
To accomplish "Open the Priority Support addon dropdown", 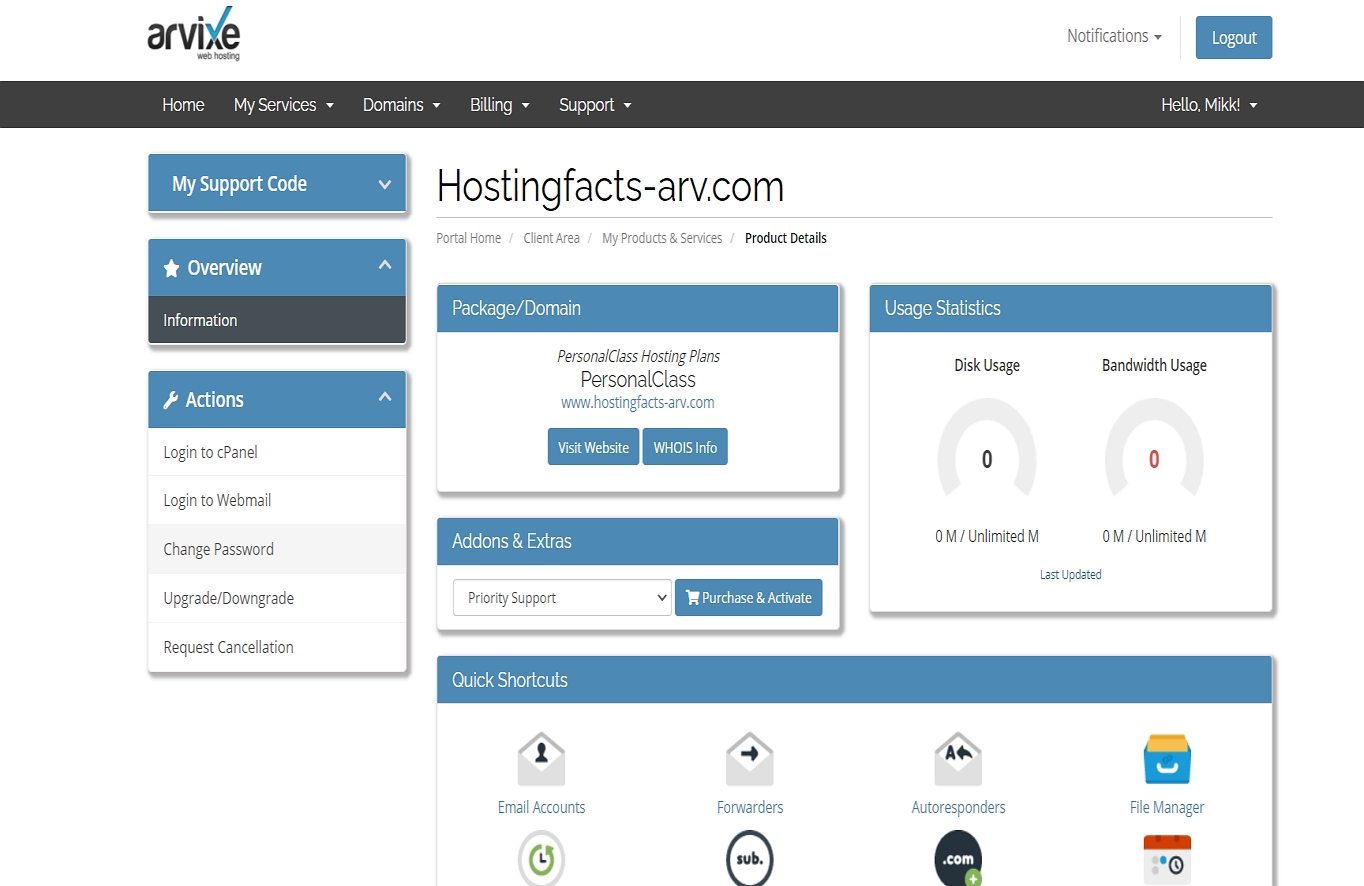I will pyautogui.click(x=562, y=598).
